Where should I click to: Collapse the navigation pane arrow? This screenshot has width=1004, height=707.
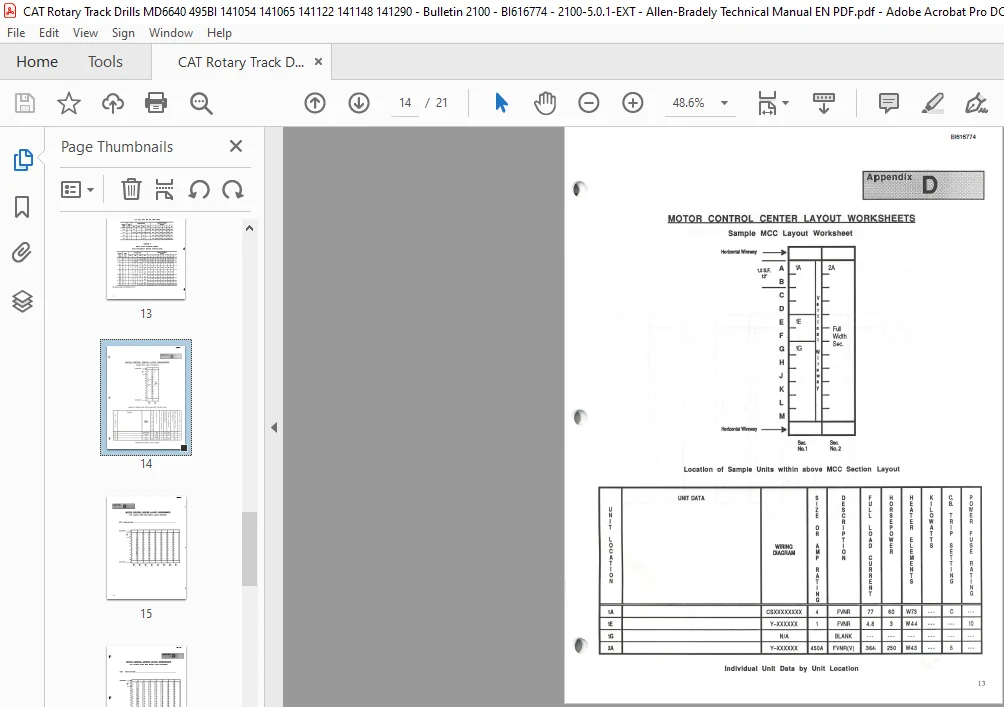coord(274,427)
